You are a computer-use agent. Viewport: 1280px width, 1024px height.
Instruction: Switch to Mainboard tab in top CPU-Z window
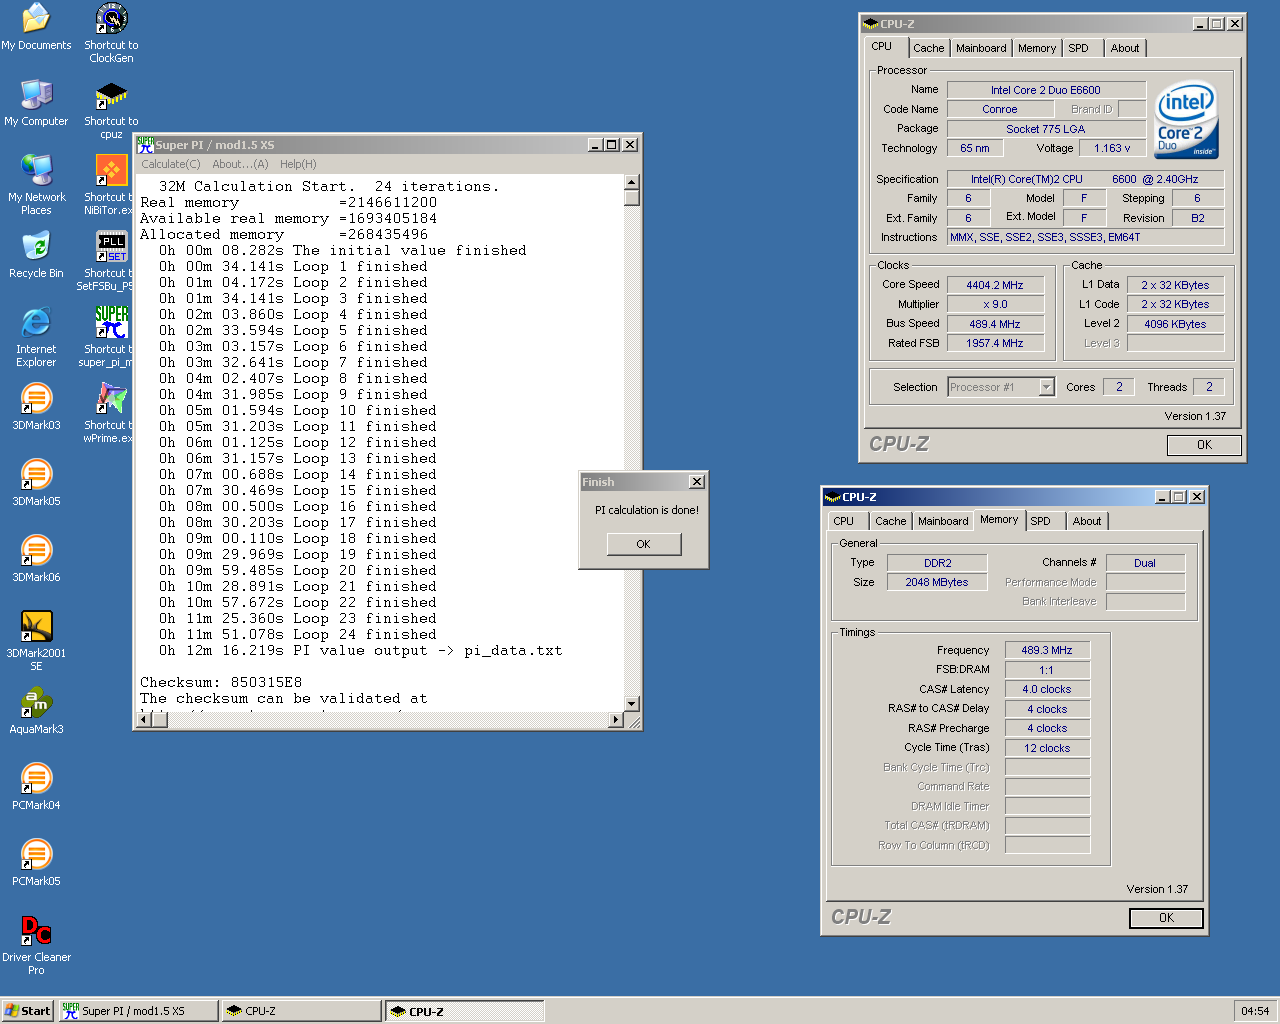tap(981, 48)
